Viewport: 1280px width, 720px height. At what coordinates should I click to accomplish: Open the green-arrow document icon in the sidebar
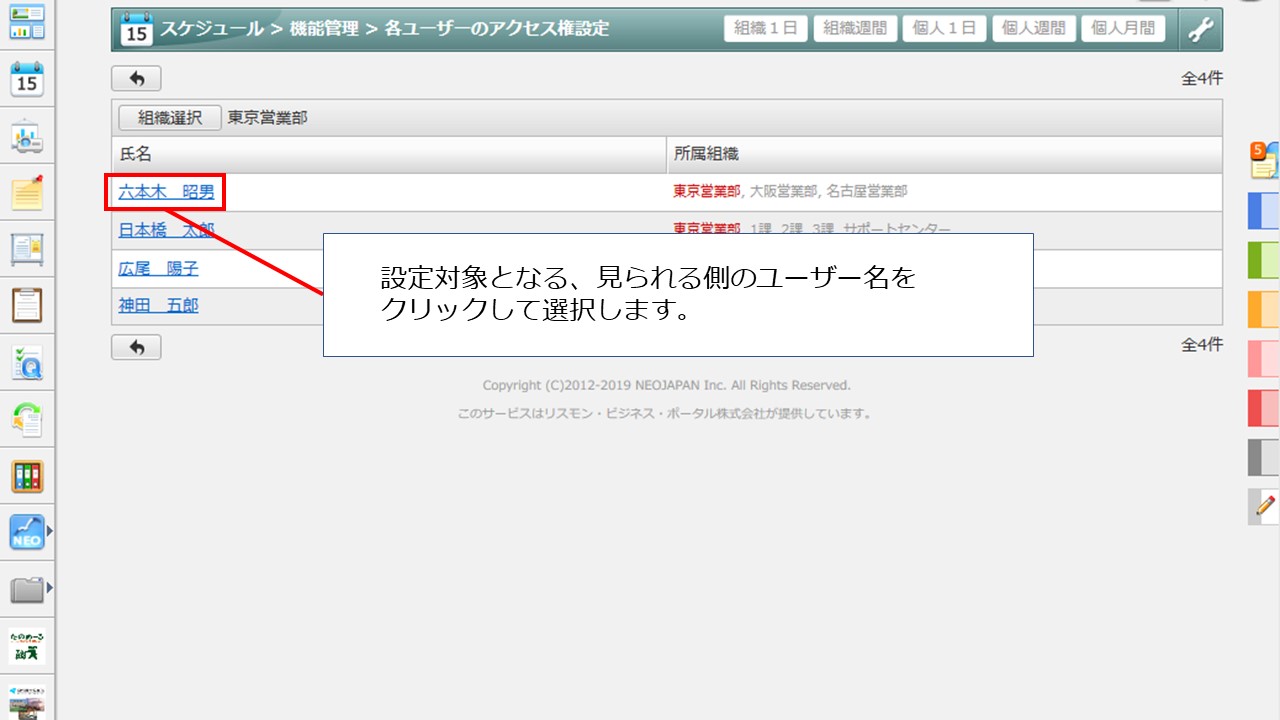[27, 419]
